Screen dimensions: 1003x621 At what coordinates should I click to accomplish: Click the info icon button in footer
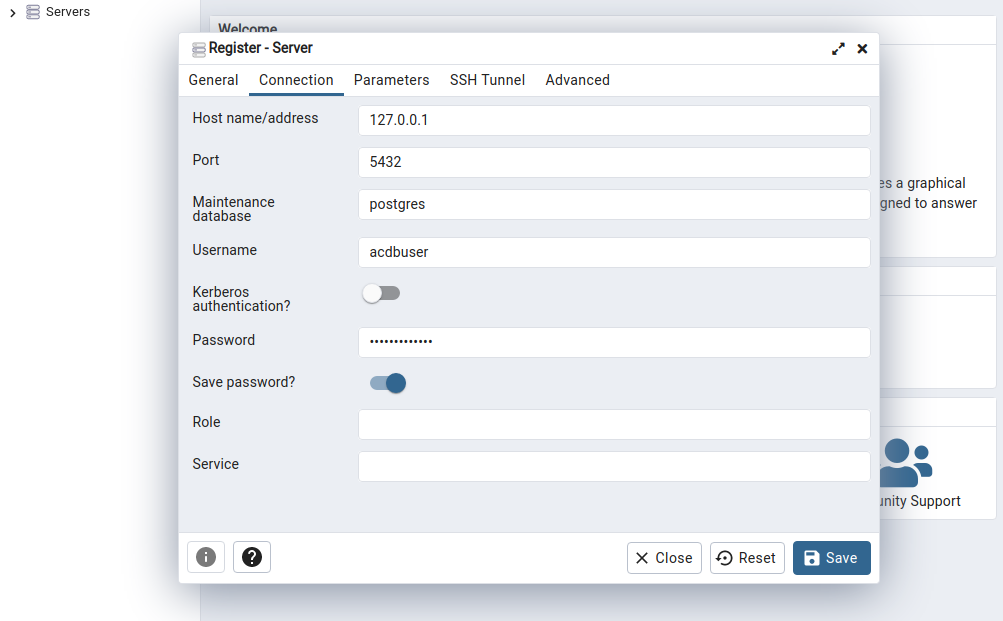pyautogui.click(x=206, y=557)
